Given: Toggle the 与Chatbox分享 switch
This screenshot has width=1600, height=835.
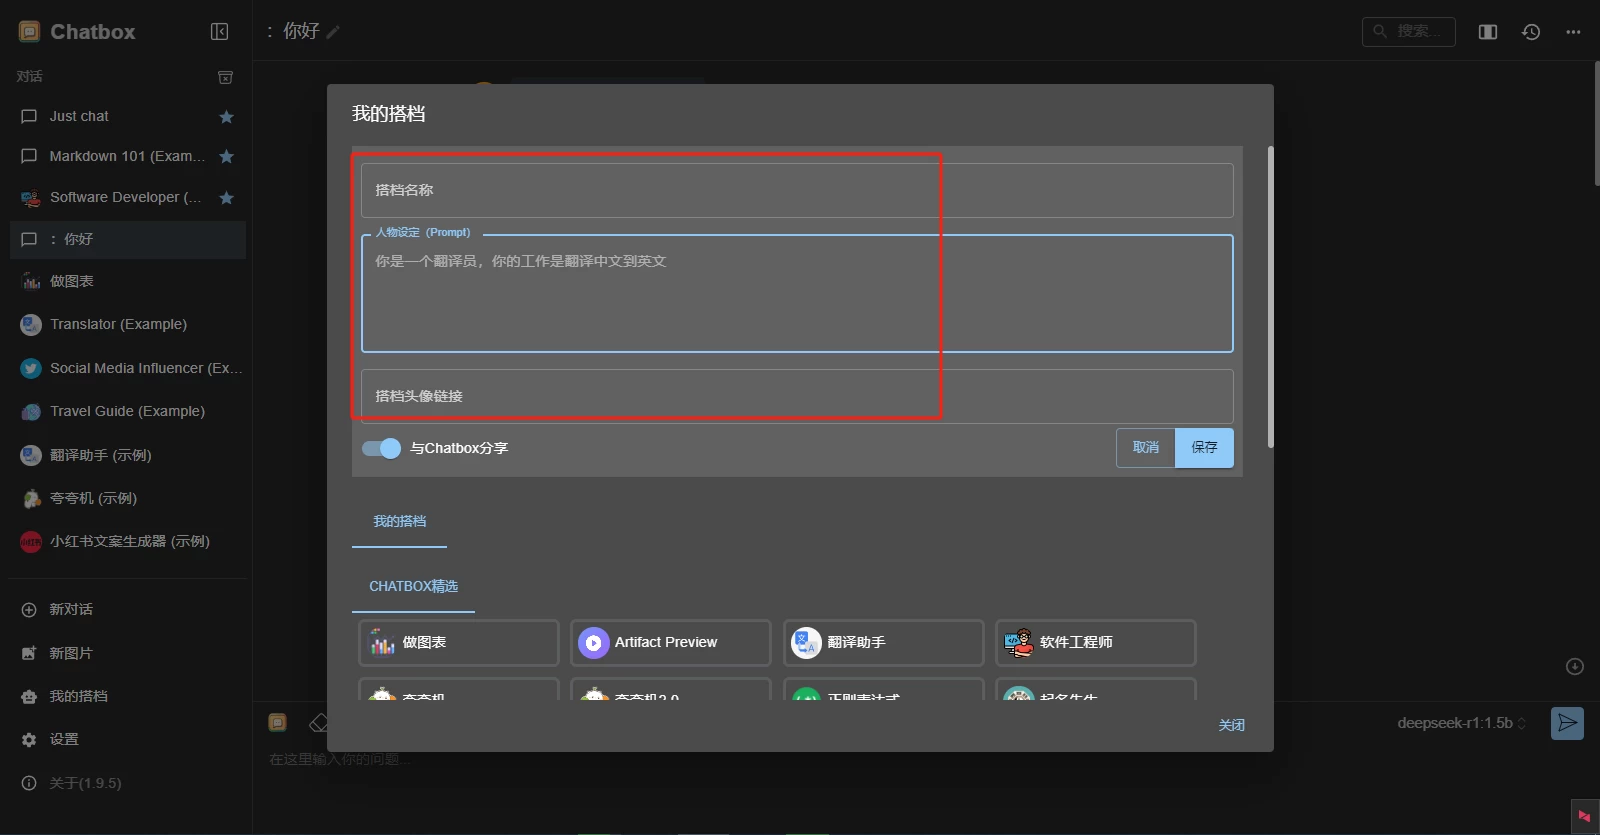Looking at the screenshot, I should click(381, 448).
